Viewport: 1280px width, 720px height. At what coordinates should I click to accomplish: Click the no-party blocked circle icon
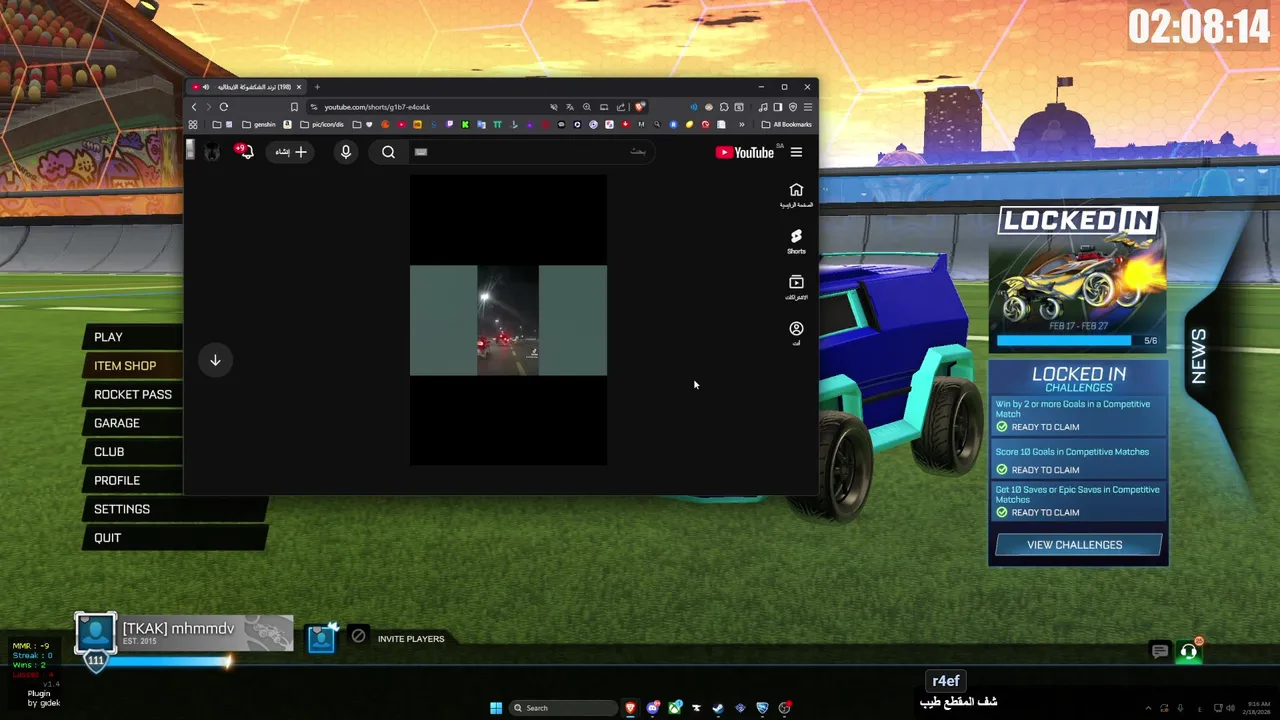pyautogui.click(x=358, y=636)
